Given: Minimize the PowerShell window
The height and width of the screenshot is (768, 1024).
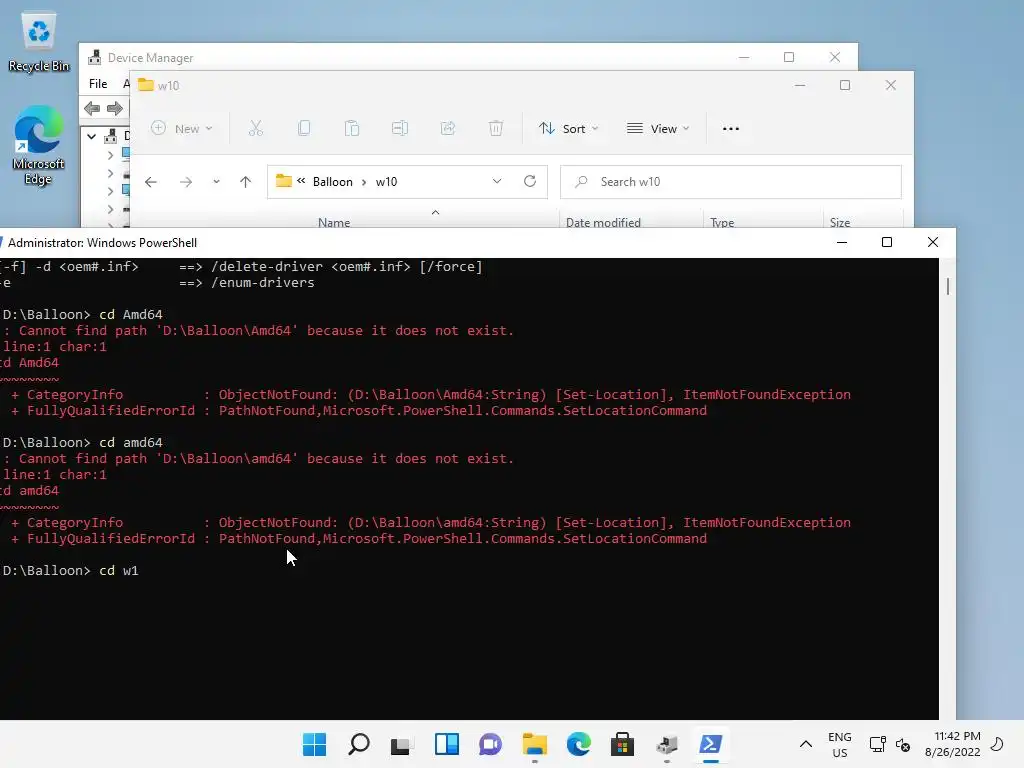Looking at the screenshot, I should pos(842,242).
